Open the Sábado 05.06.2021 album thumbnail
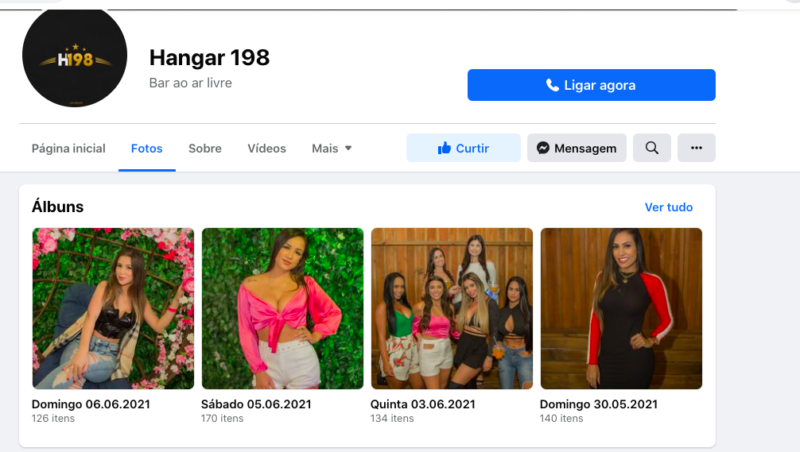Image resolution: width=800 pixels, height=452 pixels. (x=283, y=309)
